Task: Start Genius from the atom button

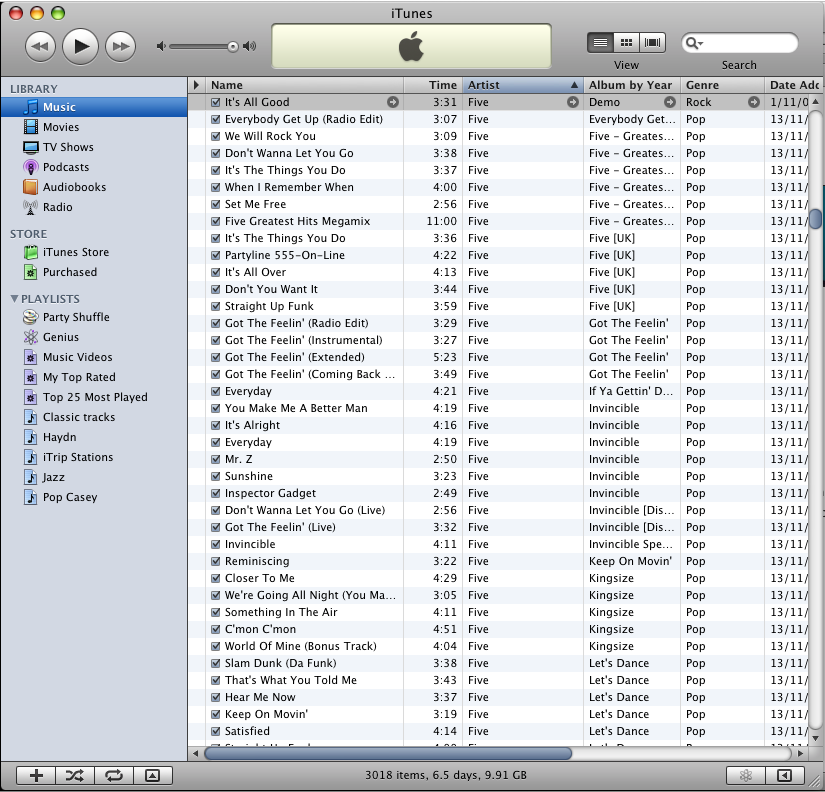Action: (x=746, y=775)
